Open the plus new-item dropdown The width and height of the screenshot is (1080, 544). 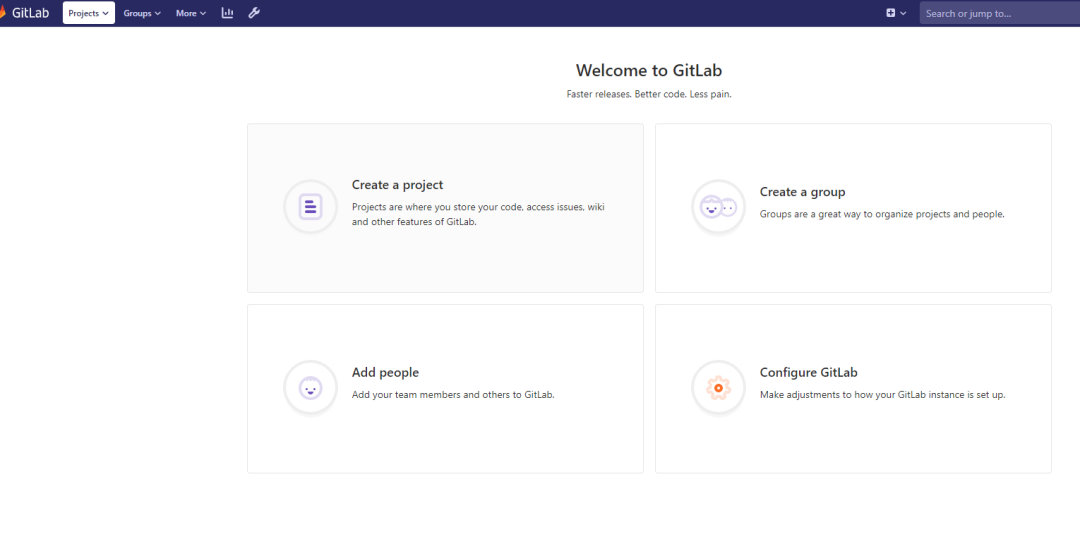click(896, 13)
